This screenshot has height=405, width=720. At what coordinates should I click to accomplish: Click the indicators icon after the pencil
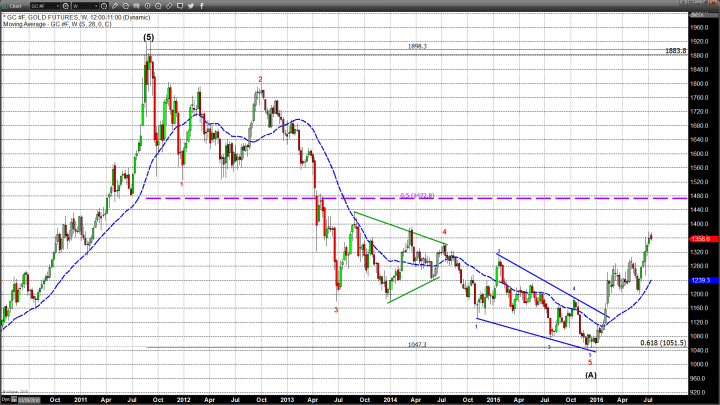[x=125, y=6]
